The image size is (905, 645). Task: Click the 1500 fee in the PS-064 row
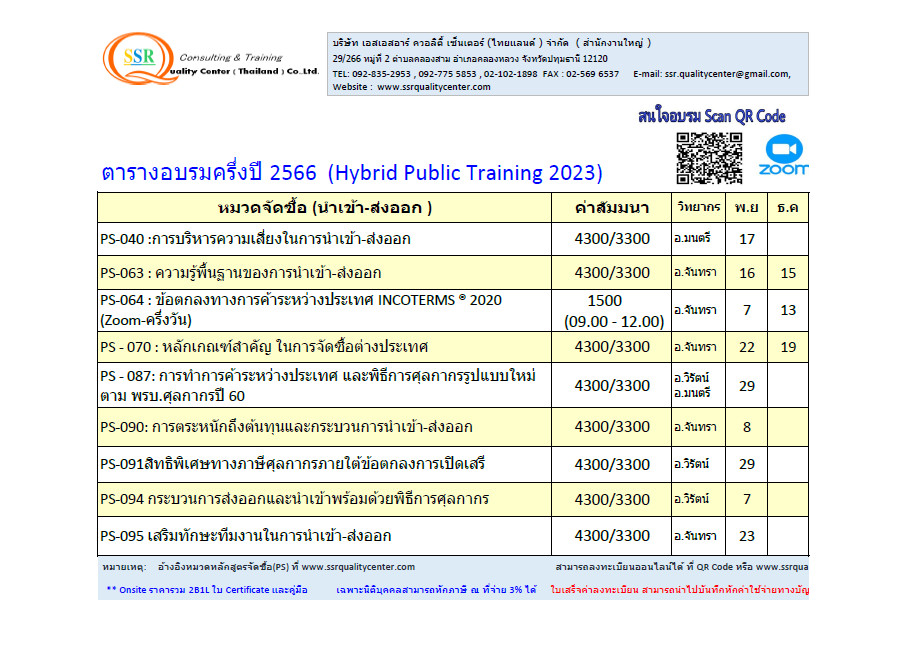[x=605, y=301]
